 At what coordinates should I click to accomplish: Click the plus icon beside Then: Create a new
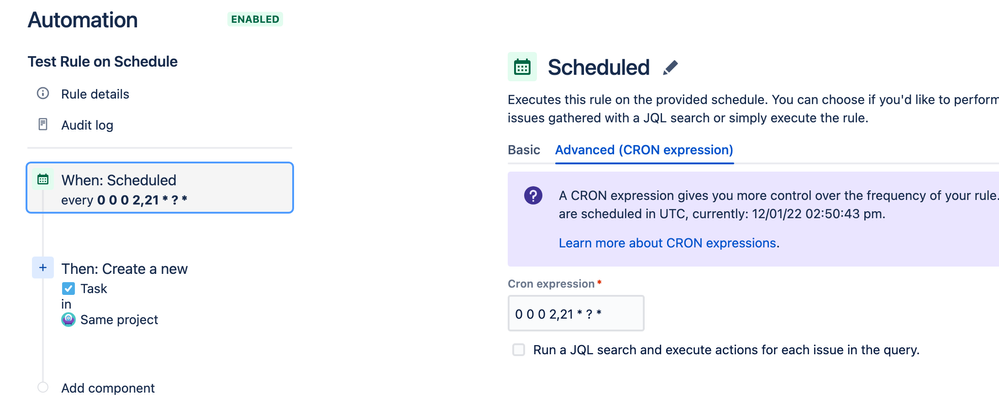[43, 268]
